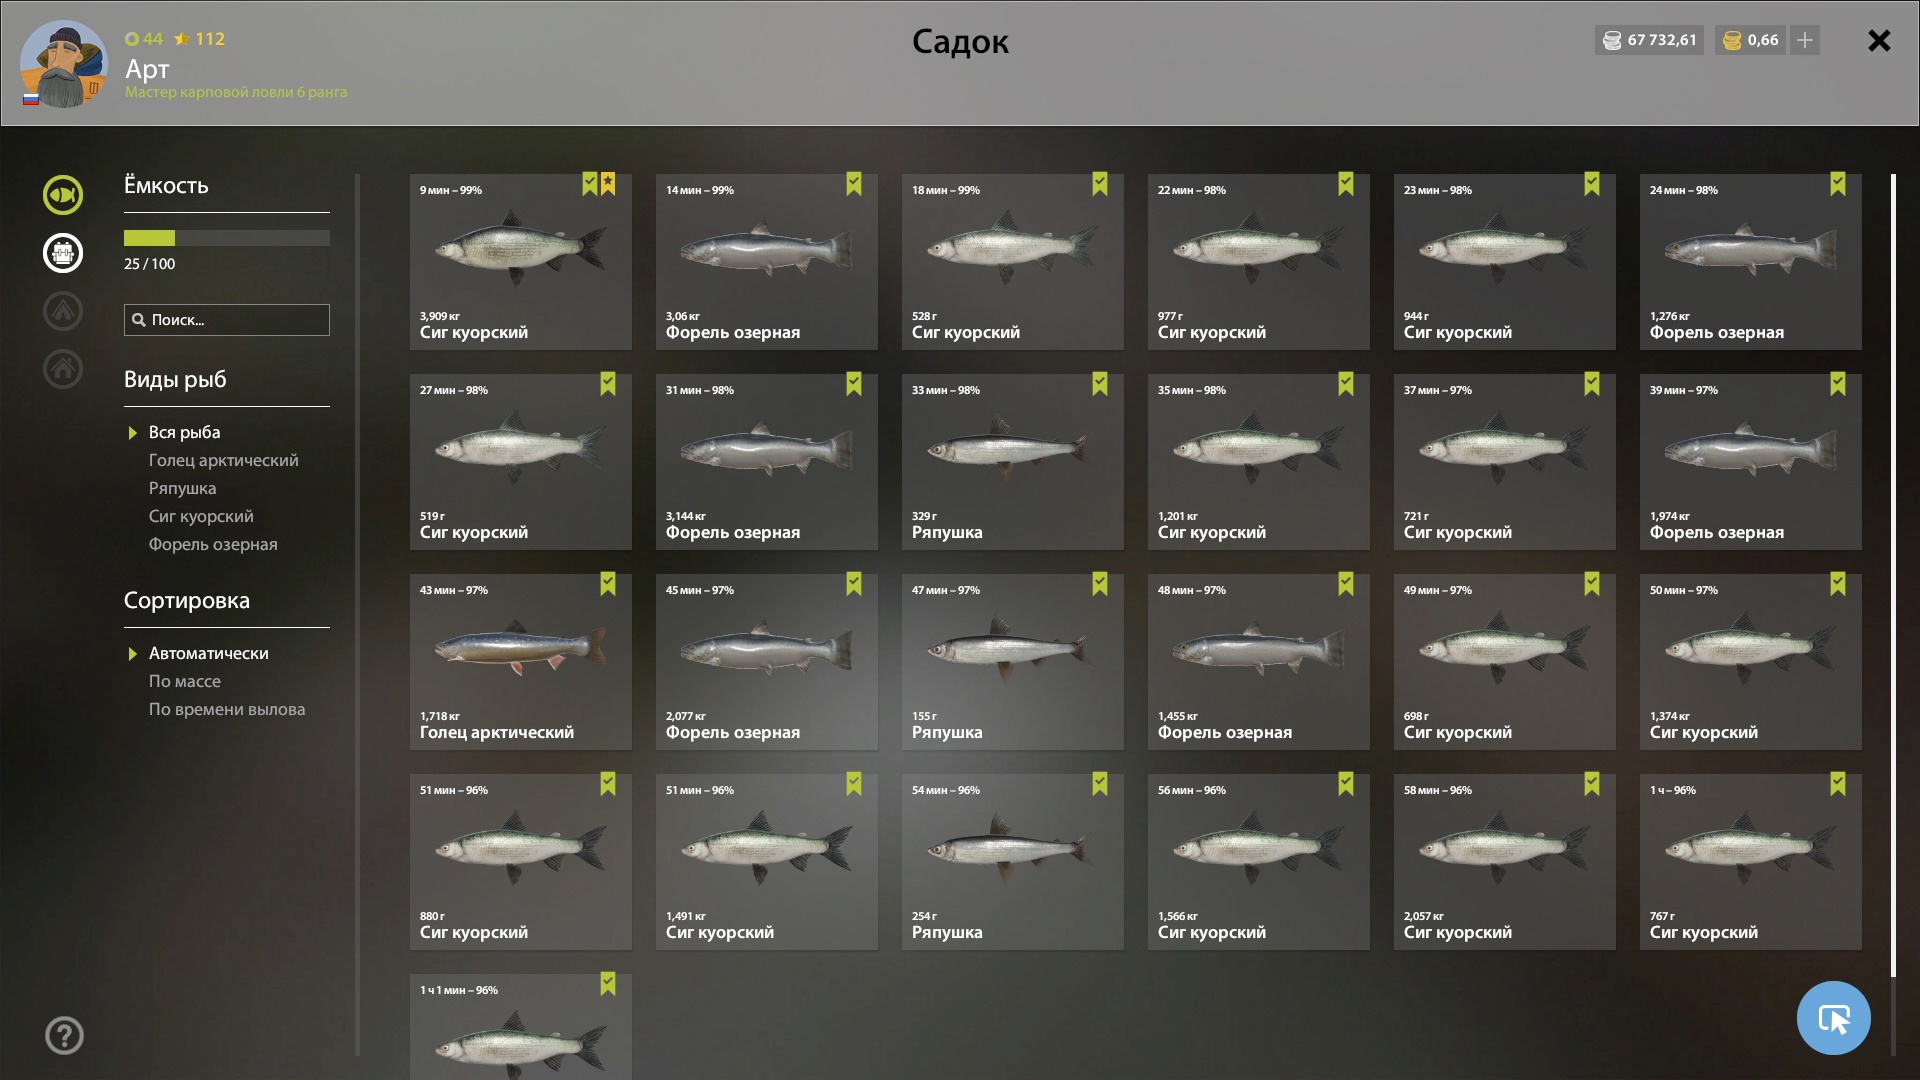
Task: Add gold coins with plus button
Action: coord(1804,40)
